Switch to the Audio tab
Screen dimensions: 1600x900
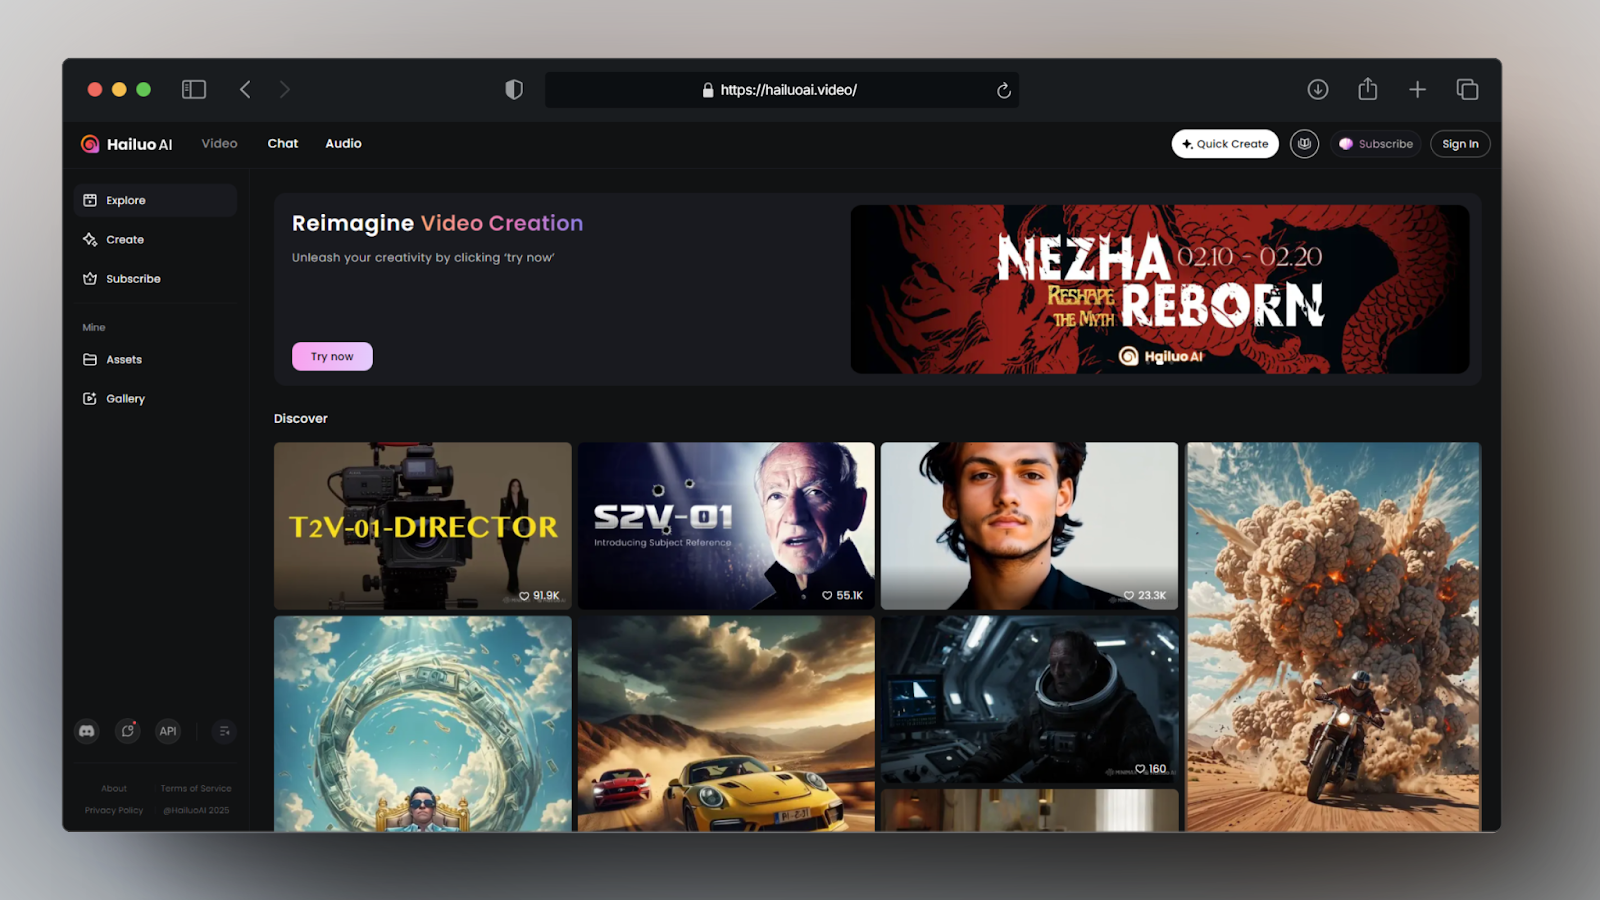[343, 144]
